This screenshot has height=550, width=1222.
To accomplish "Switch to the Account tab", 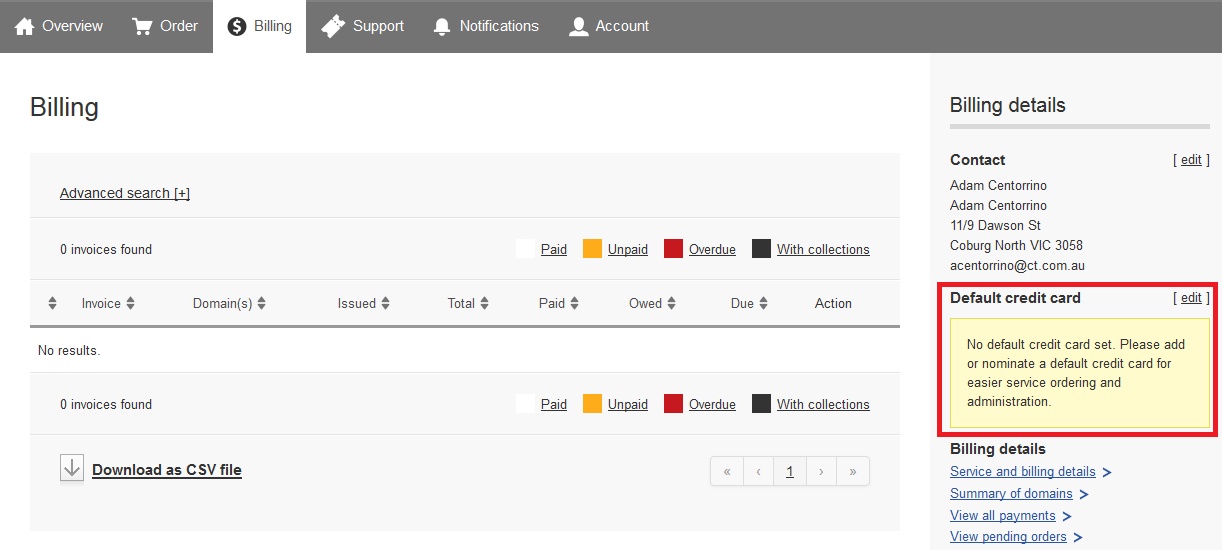I will coord(609,27).
